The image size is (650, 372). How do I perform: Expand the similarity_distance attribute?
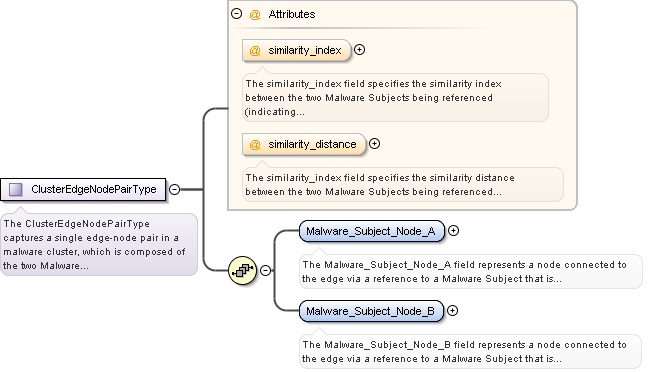click(x=374, y=143)
